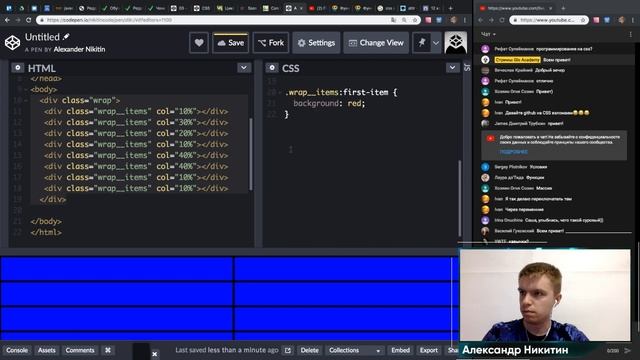Viewport: 640px width, 360px height.
Task: Click the heart (love) button
Action: (x=199, y=42)
